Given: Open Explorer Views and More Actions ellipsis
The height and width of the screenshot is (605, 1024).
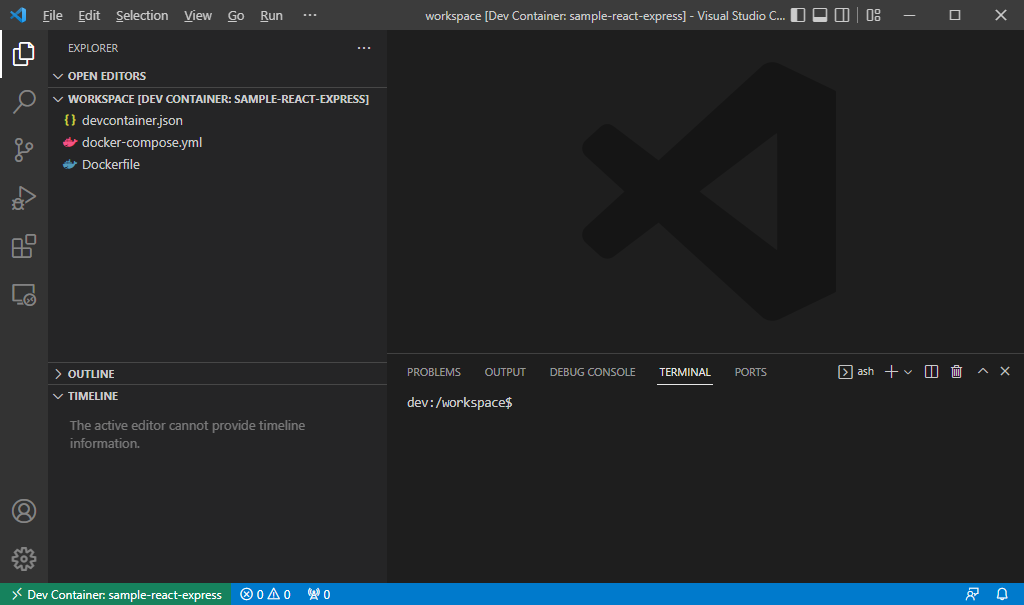Looking at the screenshot, I should (364, 48).
